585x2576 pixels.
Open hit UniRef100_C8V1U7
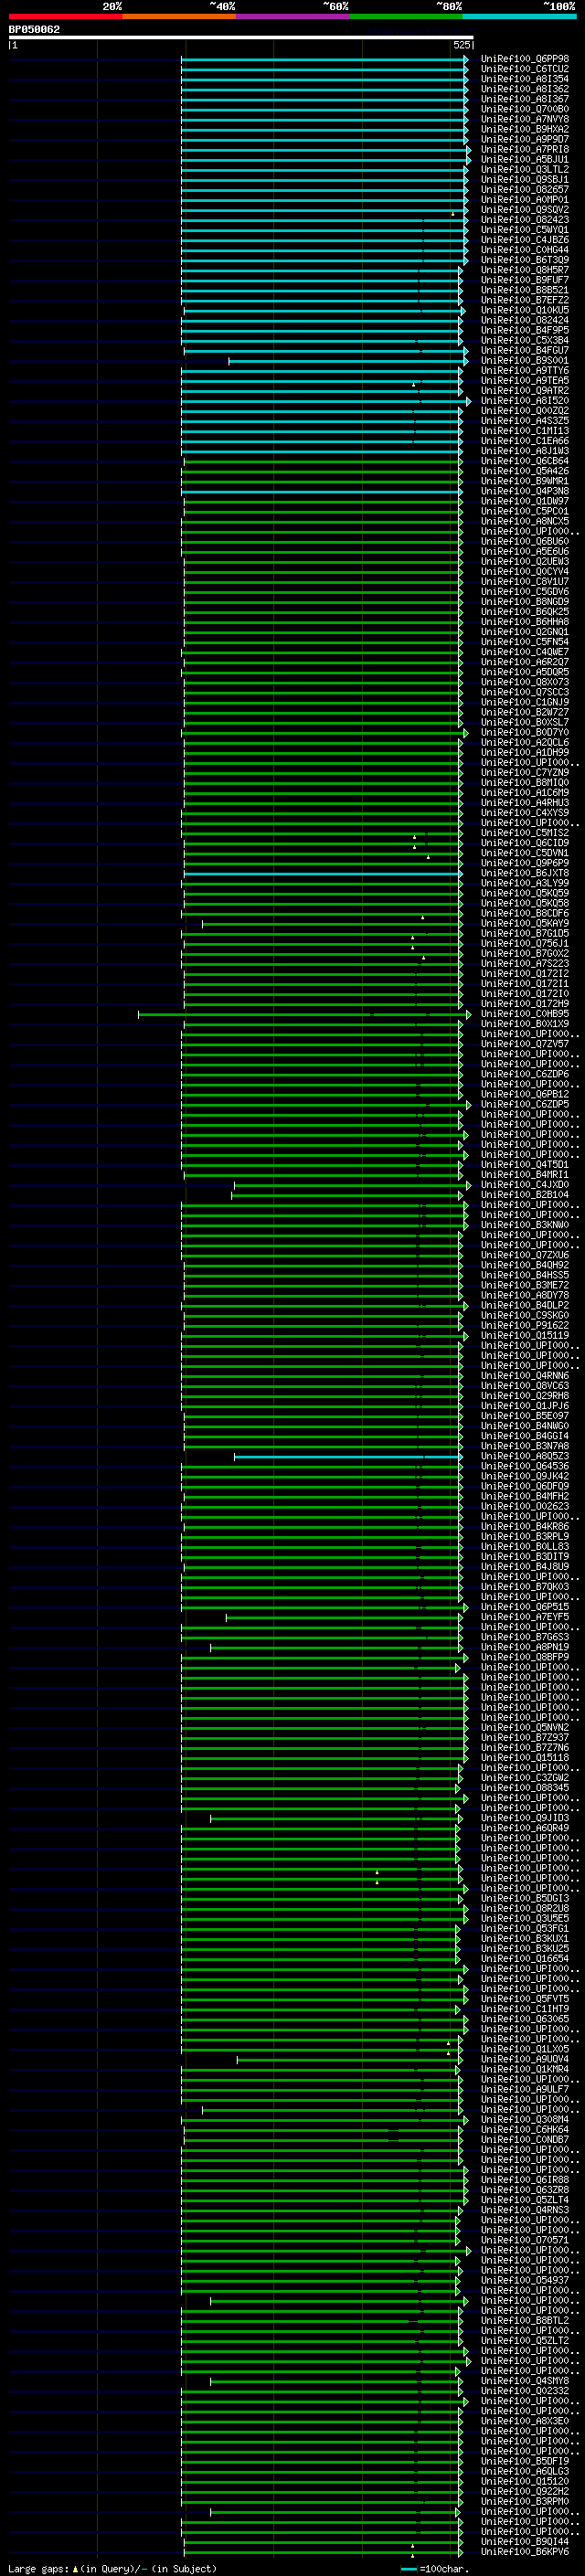pyautogui.click(x=524, y=582)
